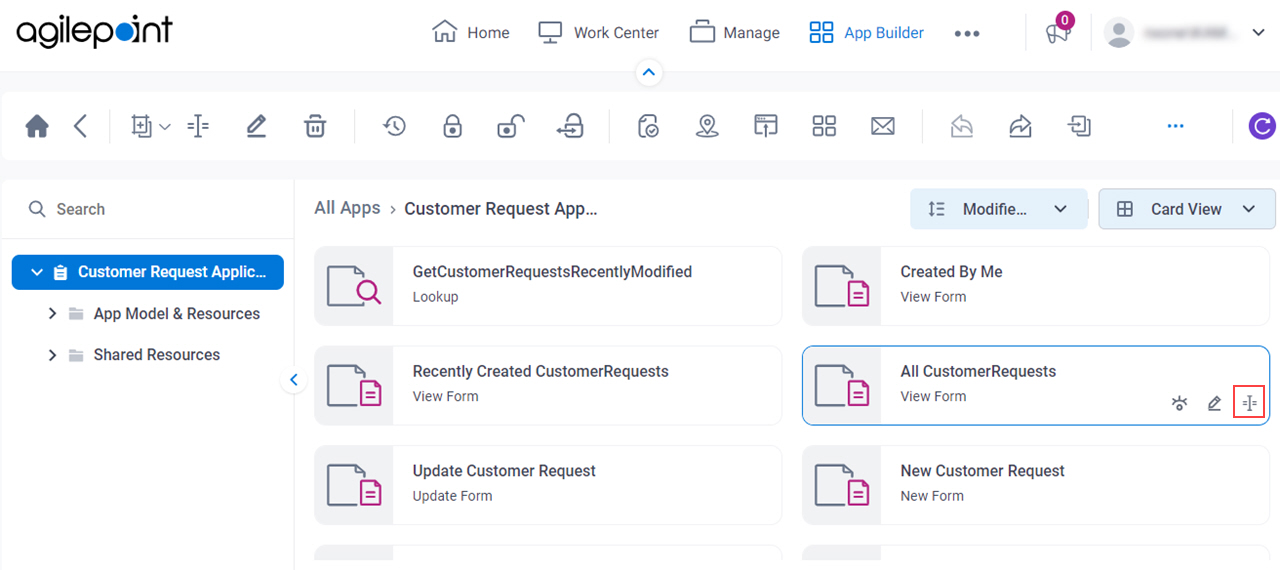Image resolution: width=1280 pixels, height=570 pixels.
Task: Click debug bug icon on All CustomerRequests card
Action: tap(1180, 403)
